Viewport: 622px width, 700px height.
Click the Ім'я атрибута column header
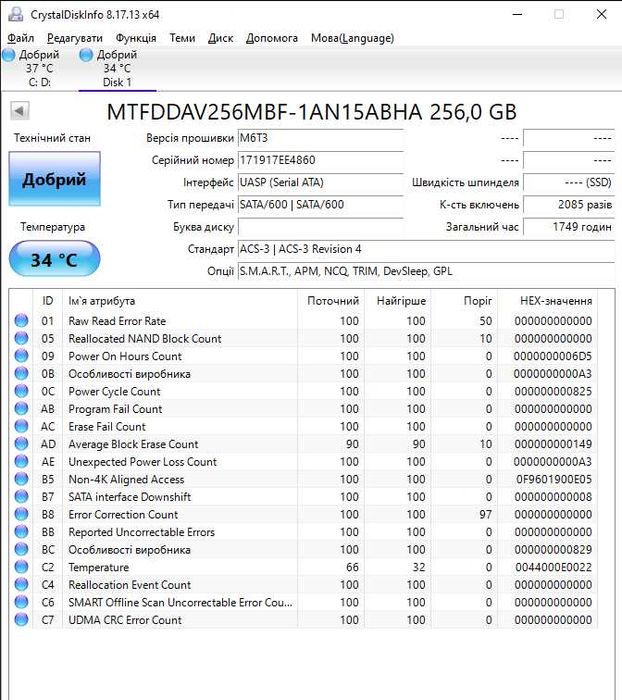click(x=180, y=301)
